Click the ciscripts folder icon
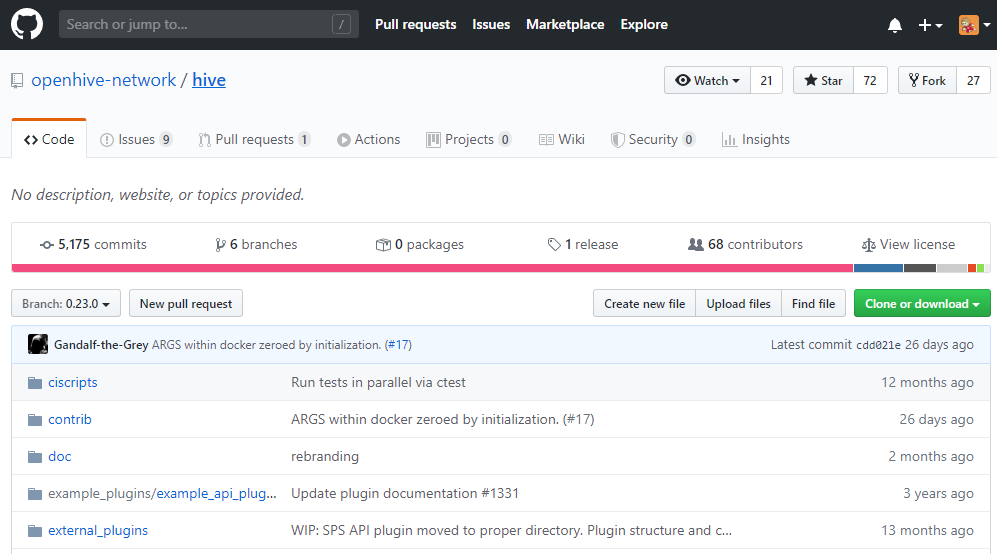Image resolution: width=997 pixels, height=554 pixels. (35, 383)
